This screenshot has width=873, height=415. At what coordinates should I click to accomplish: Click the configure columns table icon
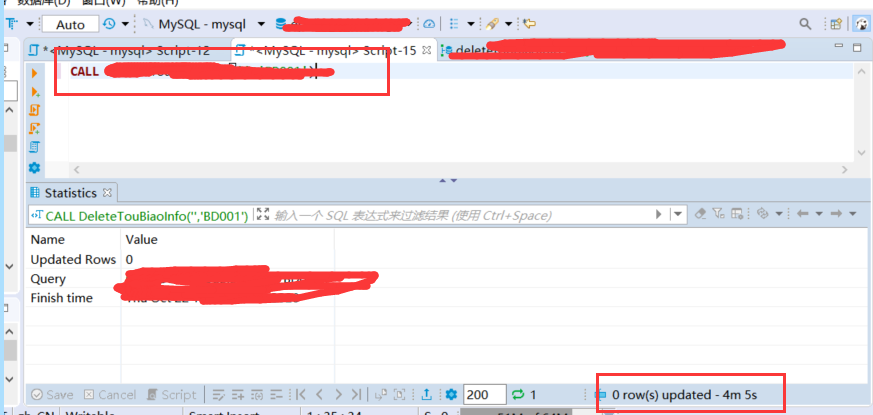[737, 214]
